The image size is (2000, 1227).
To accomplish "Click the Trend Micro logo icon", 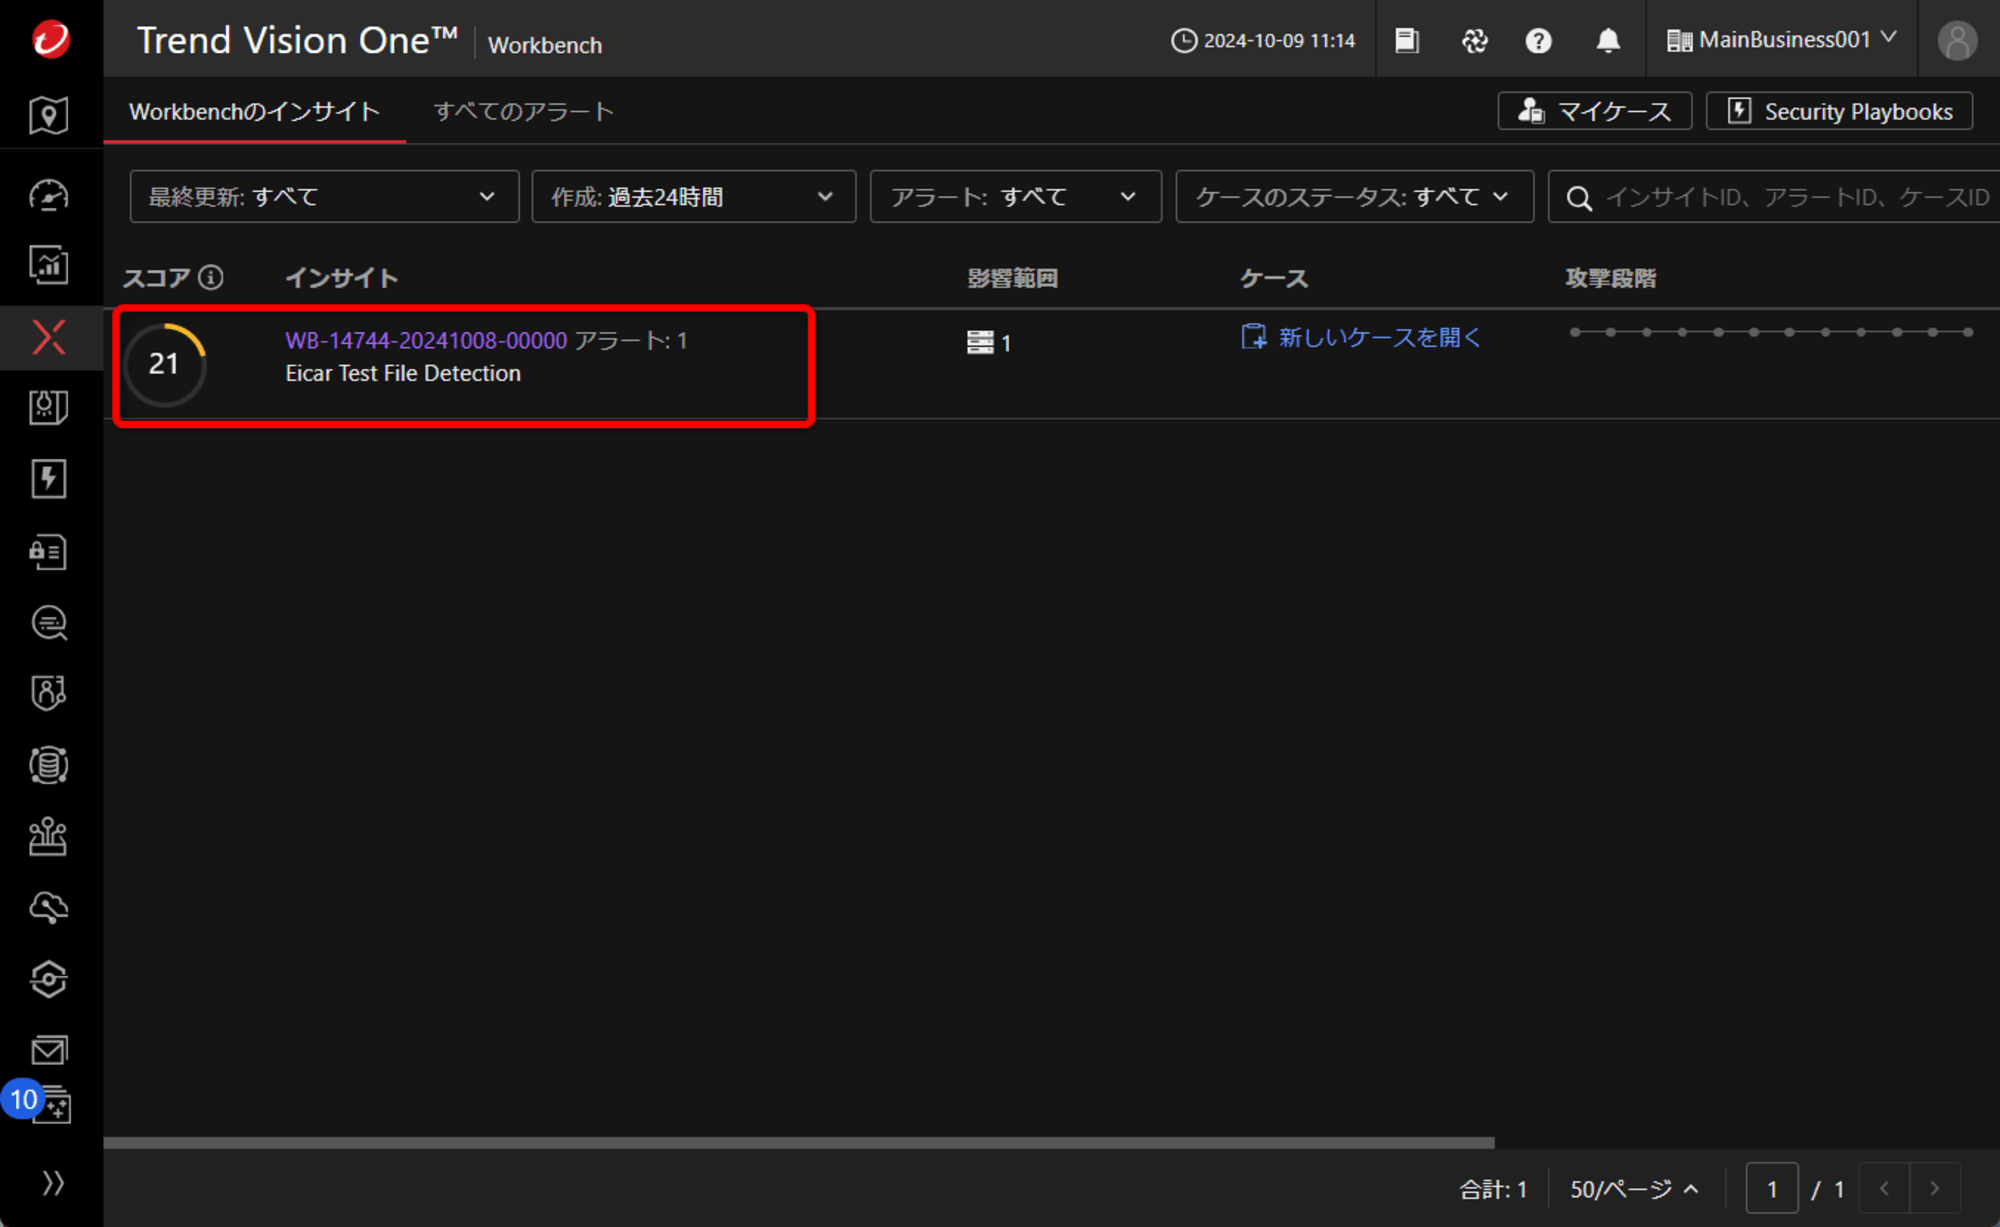I will pos(51,39).
